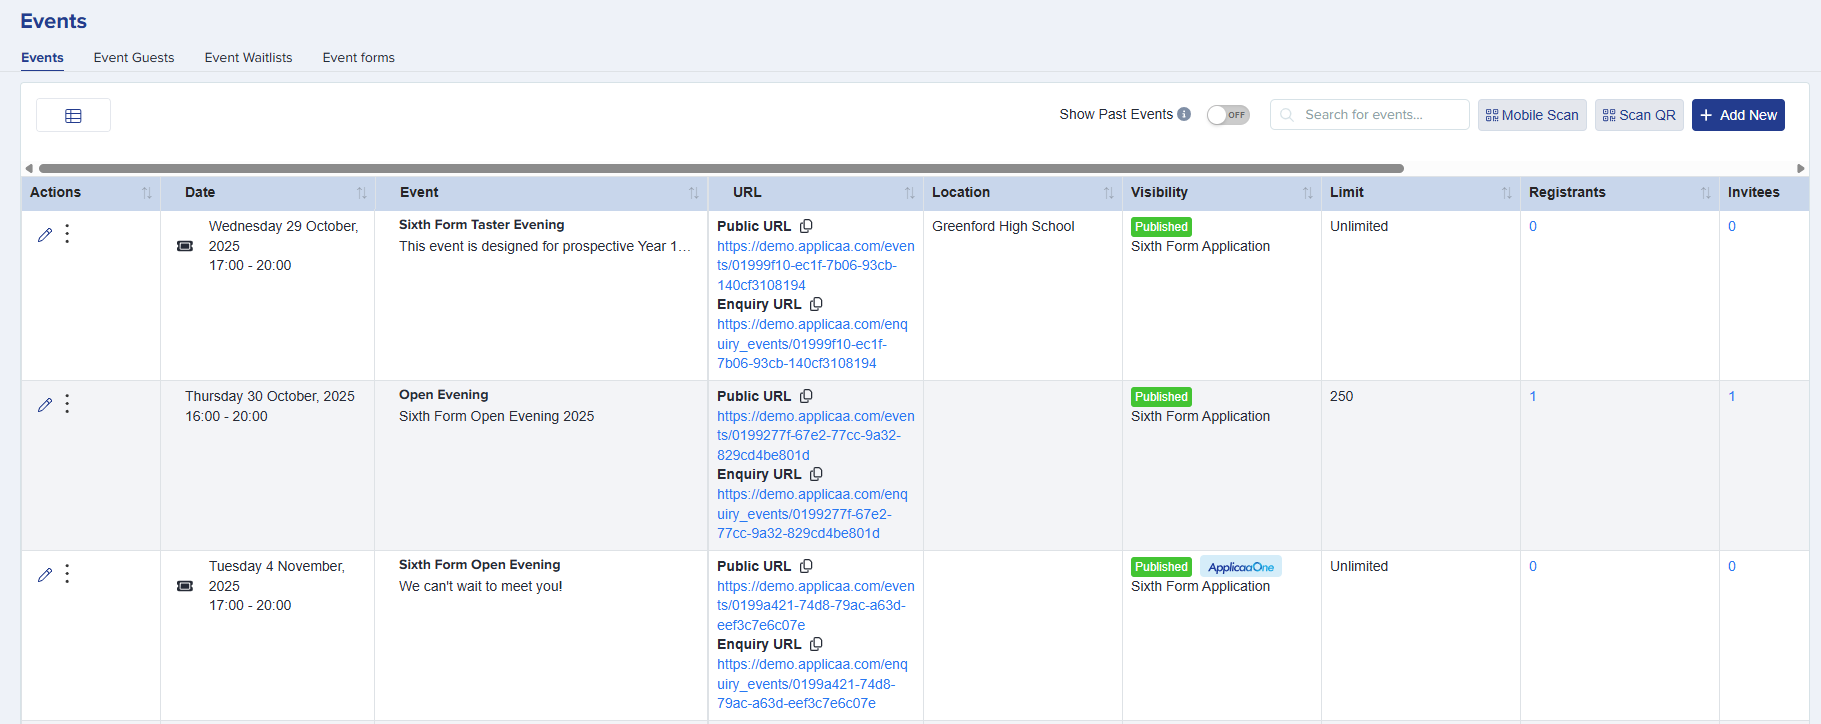Copy Enquiry URL of Open Evening event
Screen dimensions: 1821x724
(816, 474)
